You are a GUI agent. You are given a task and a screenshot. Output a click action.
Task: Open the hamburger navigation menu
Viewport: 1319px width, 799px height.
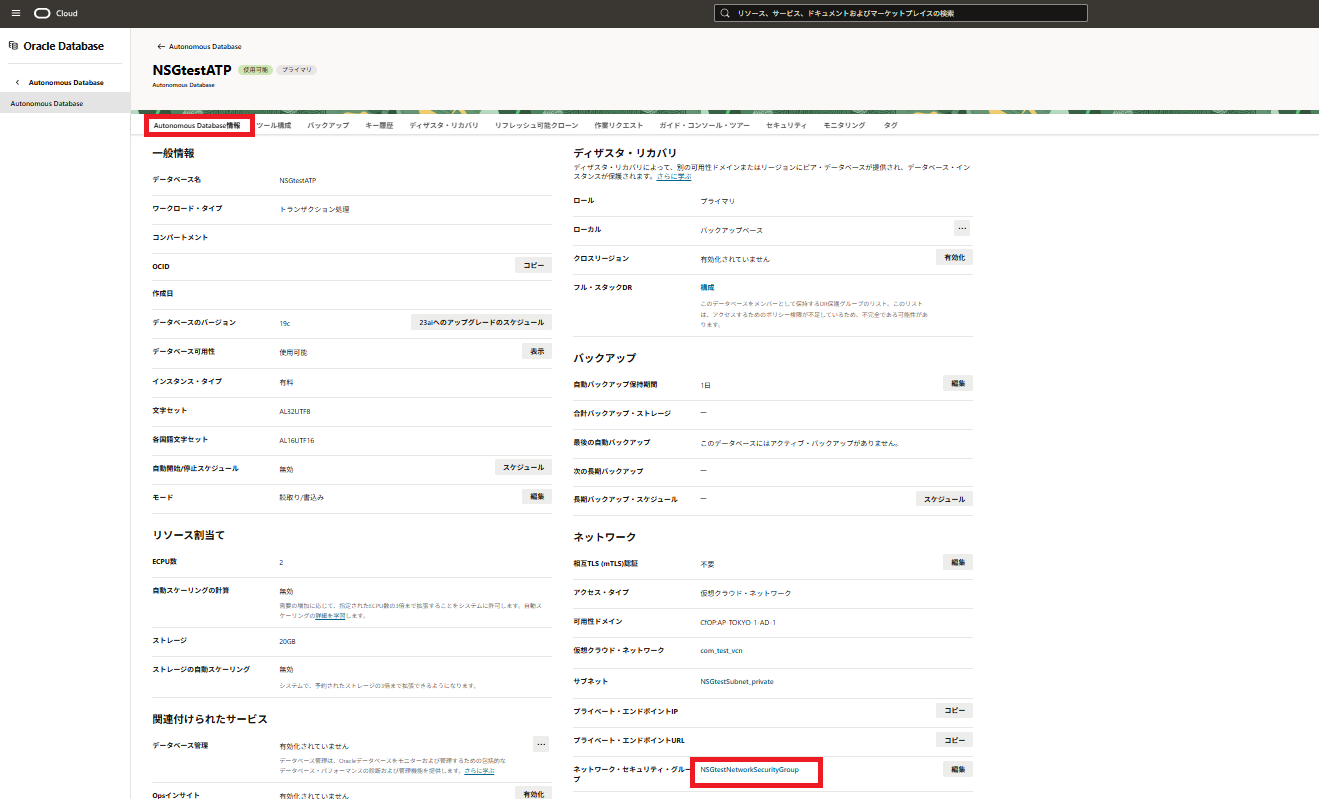tap(15, 13)
